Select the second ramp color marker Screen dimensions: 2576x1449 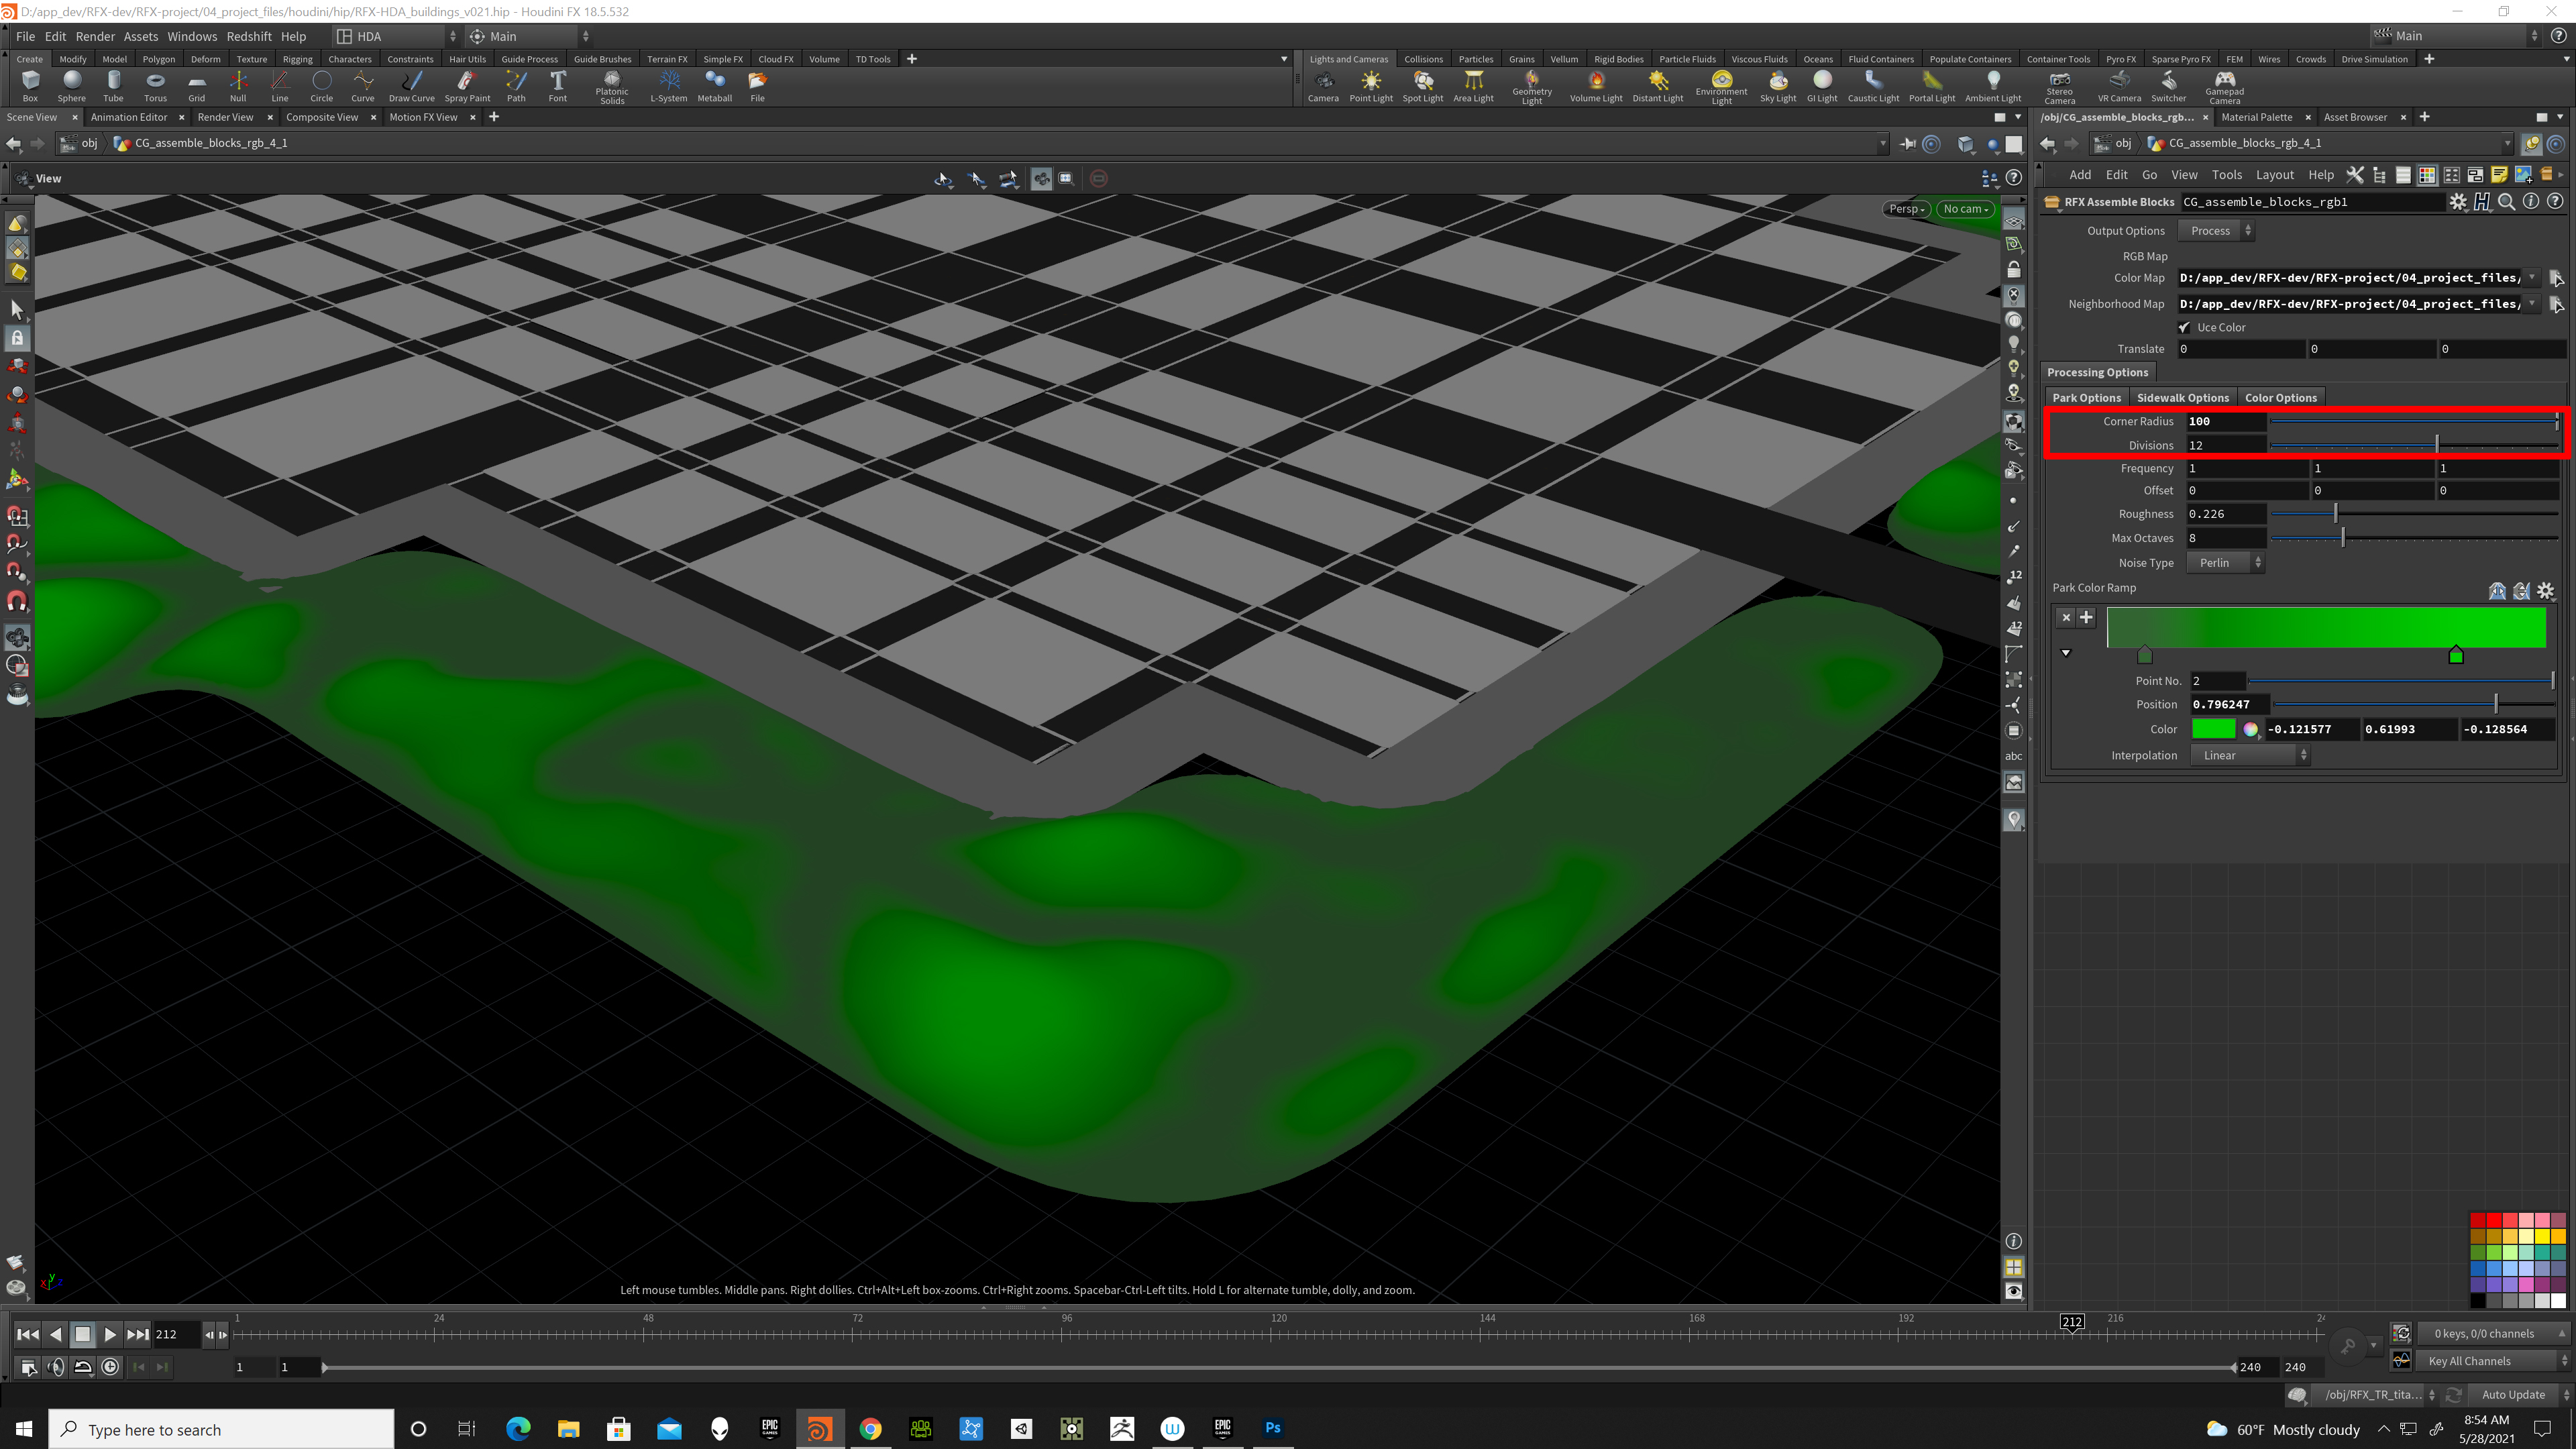pos(2456,655)
